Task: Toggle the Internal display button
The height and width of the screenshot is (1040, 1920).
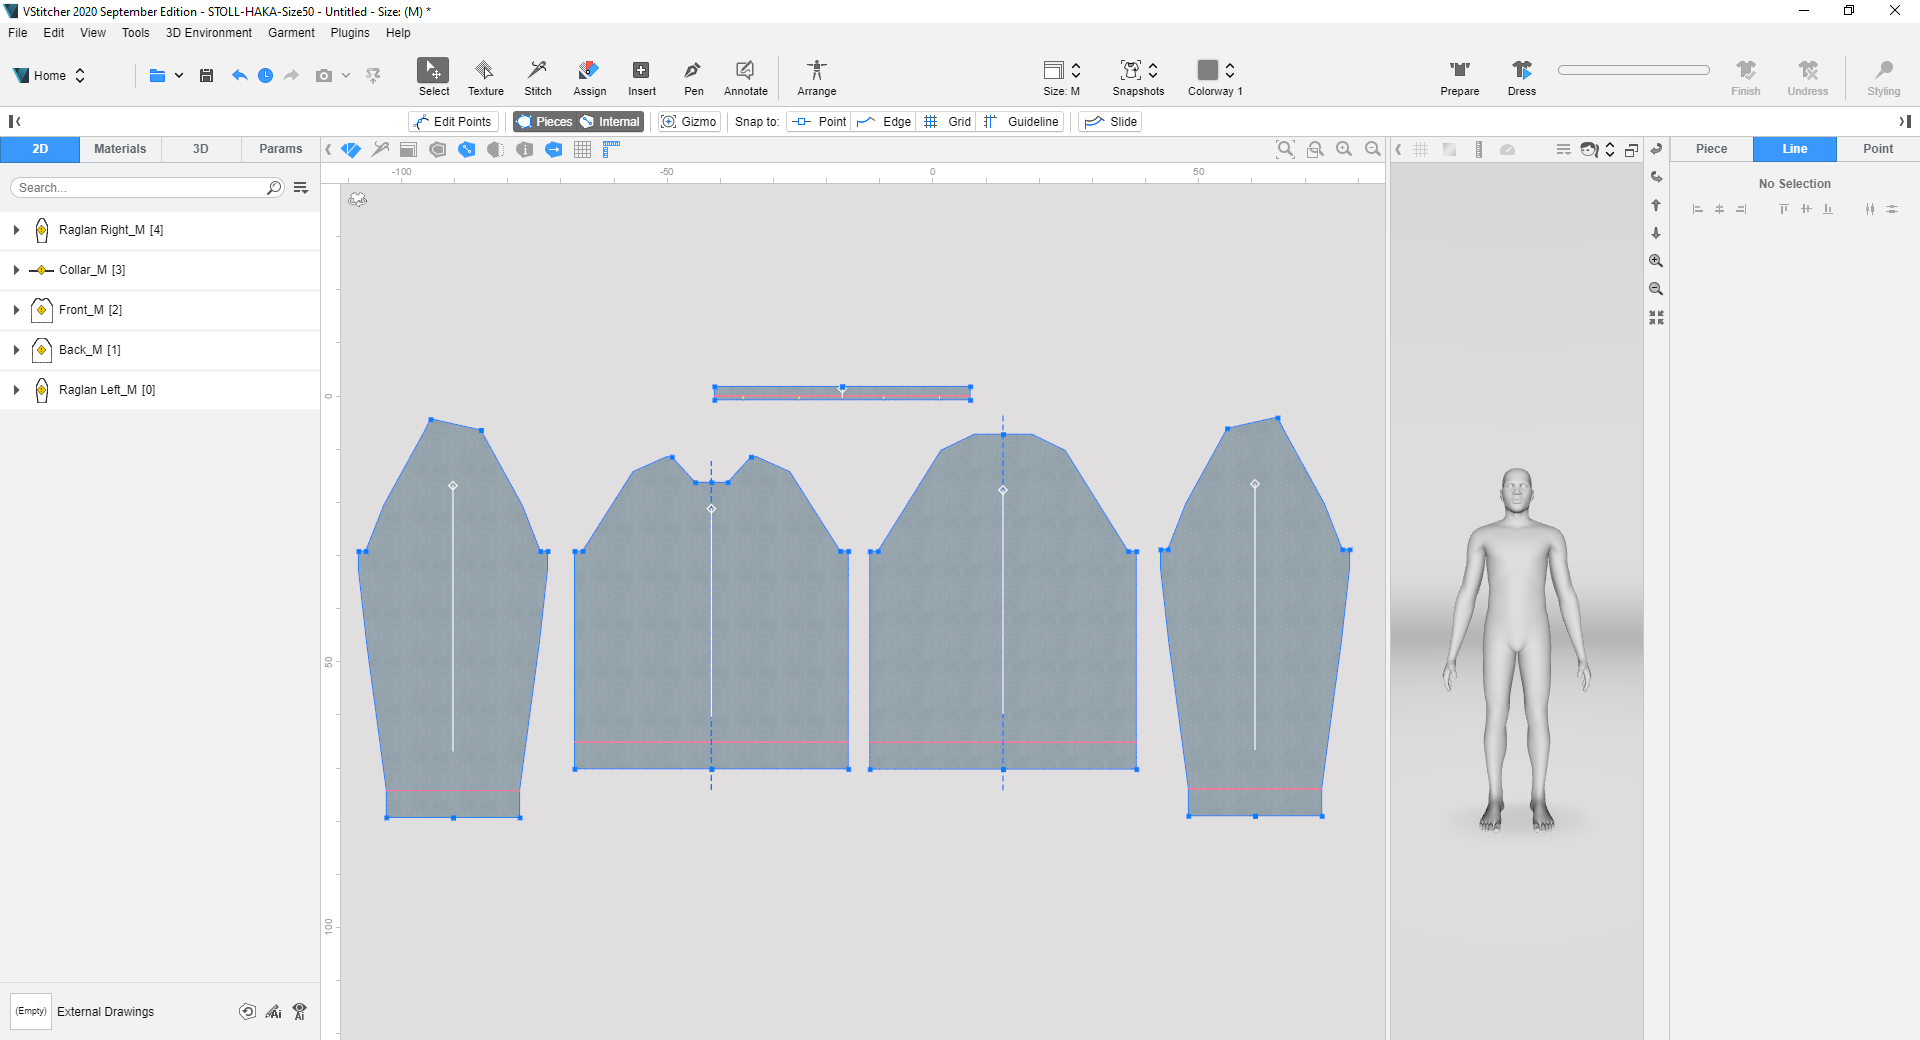Action: click(x=612, y=121)
